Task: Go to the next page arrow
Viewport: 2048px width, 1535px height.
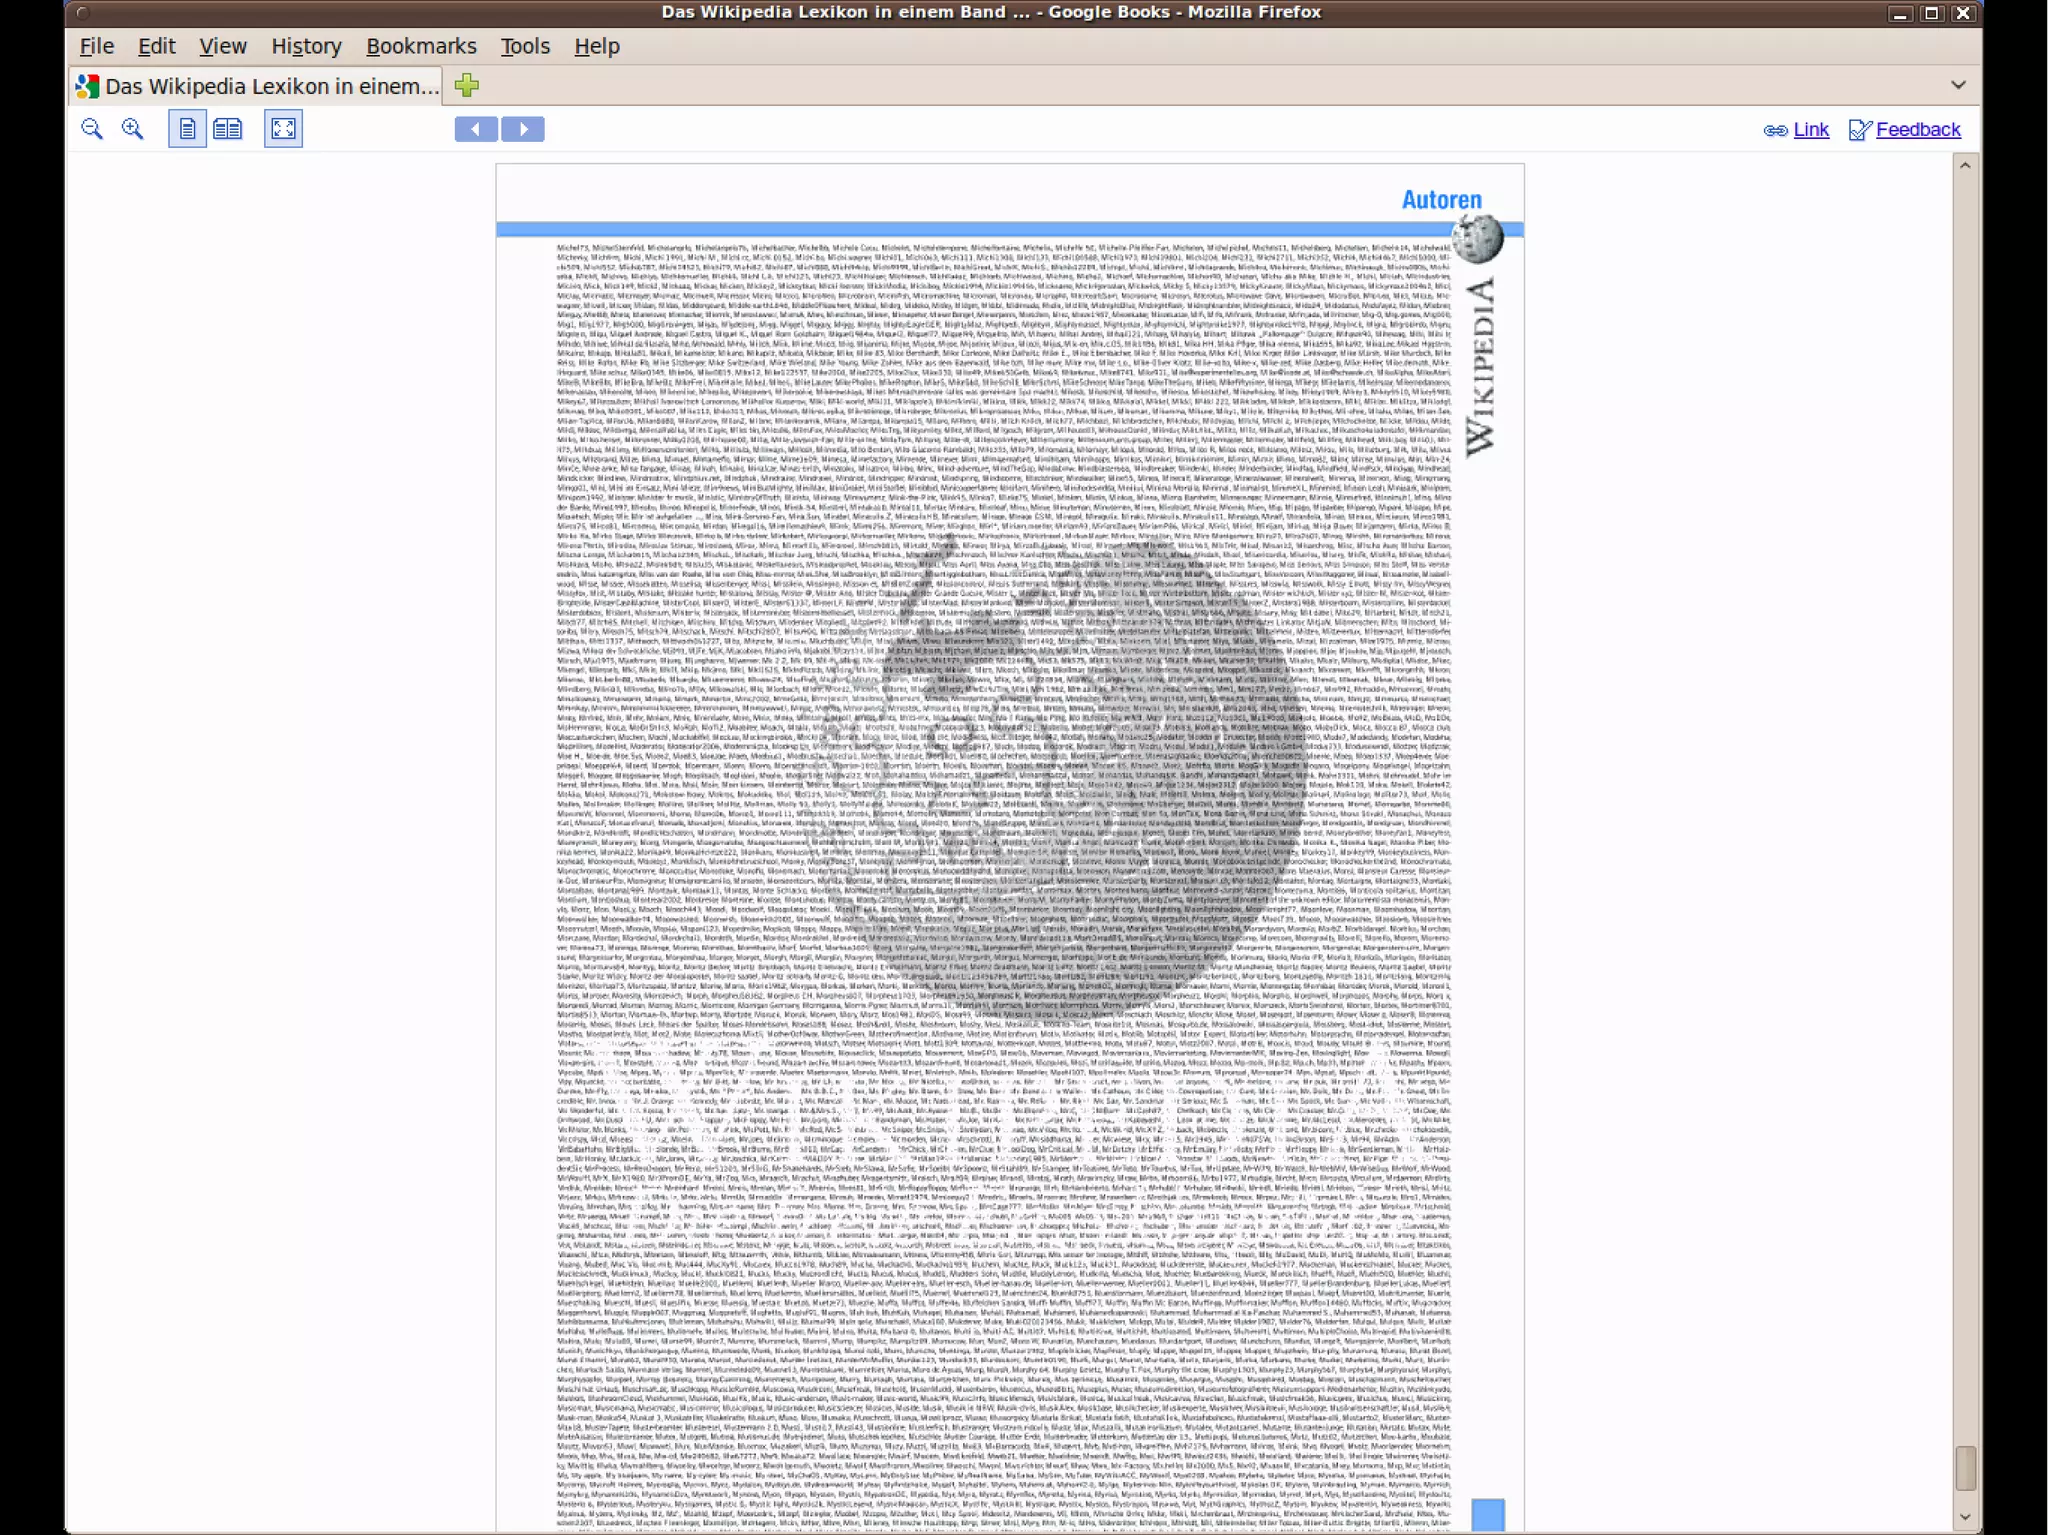Action: pos(523,129)
